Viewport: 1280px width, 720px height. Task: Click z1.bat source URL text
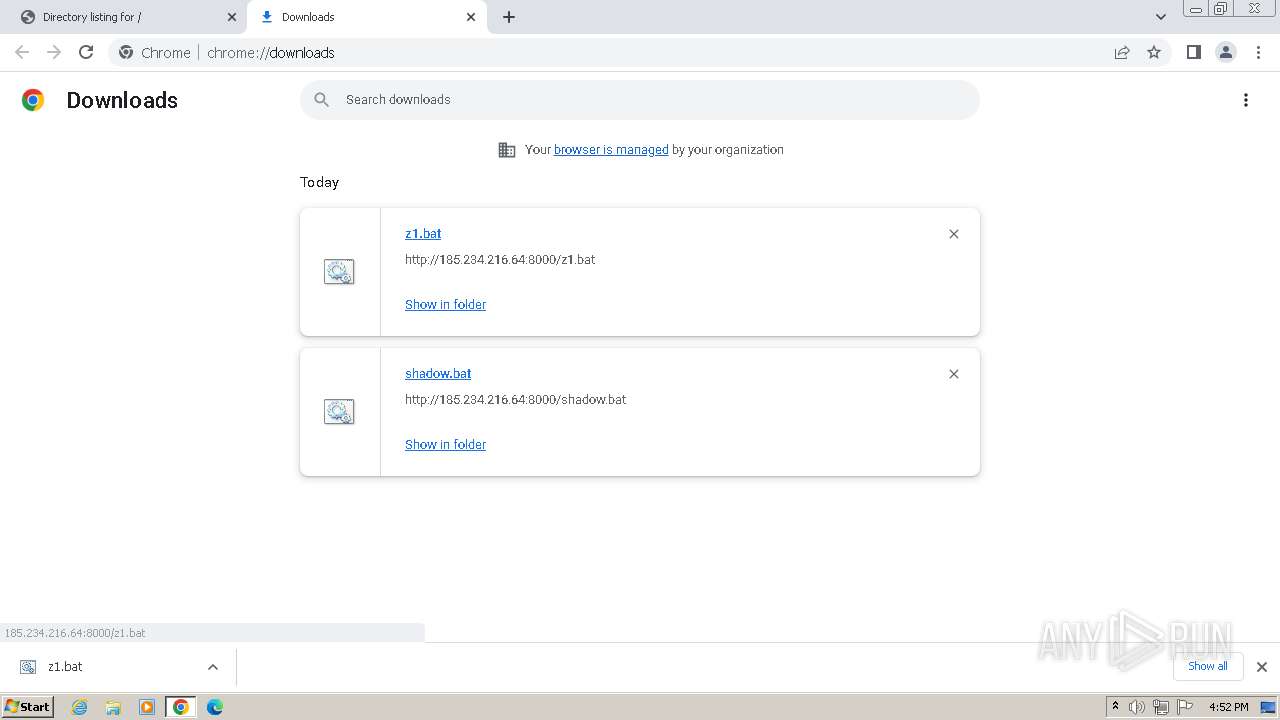(500, 259)
